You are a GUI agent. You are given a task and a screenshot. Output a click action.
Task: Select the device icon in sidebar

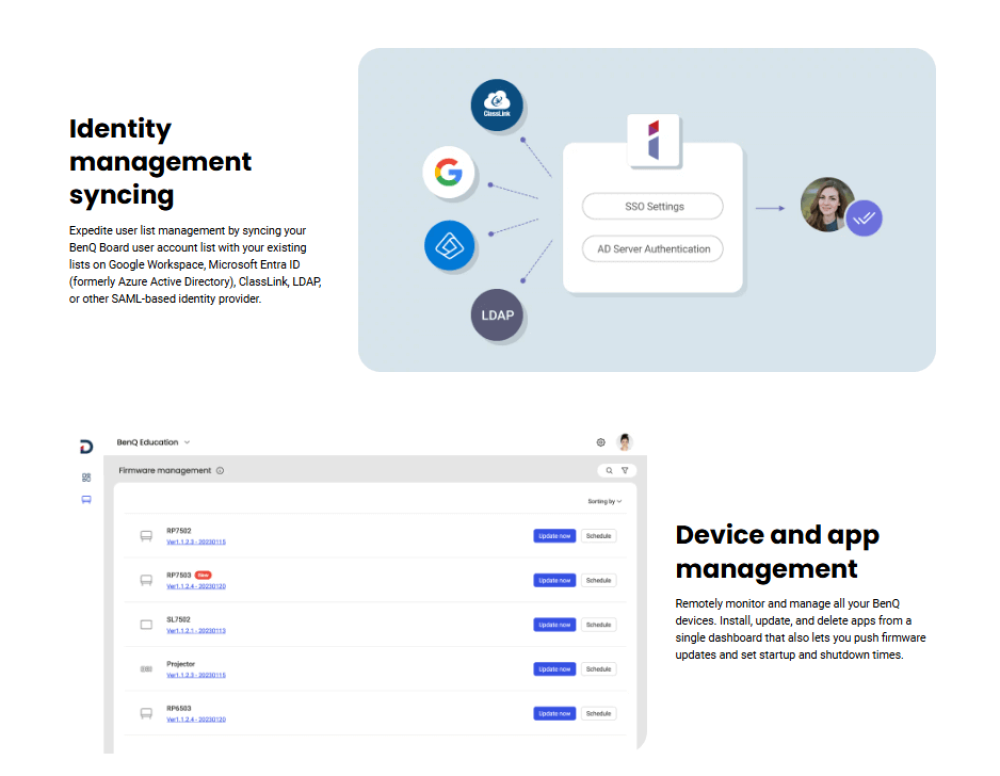tap(86, 499)
